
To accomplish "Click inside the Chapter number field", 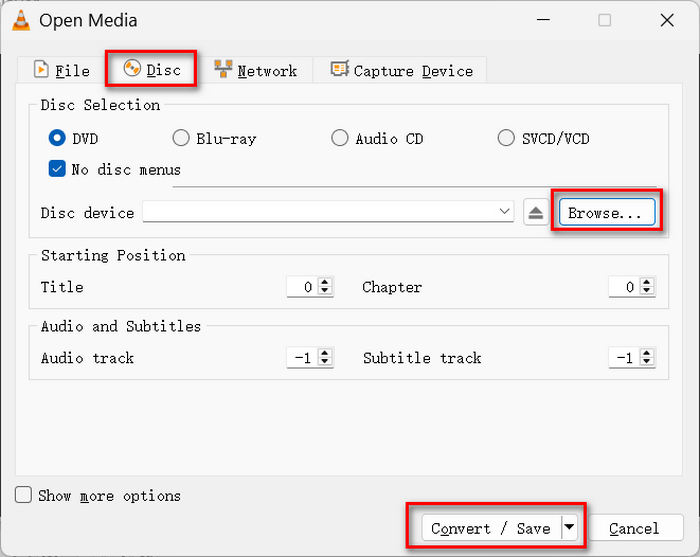I will click(624, 287).
